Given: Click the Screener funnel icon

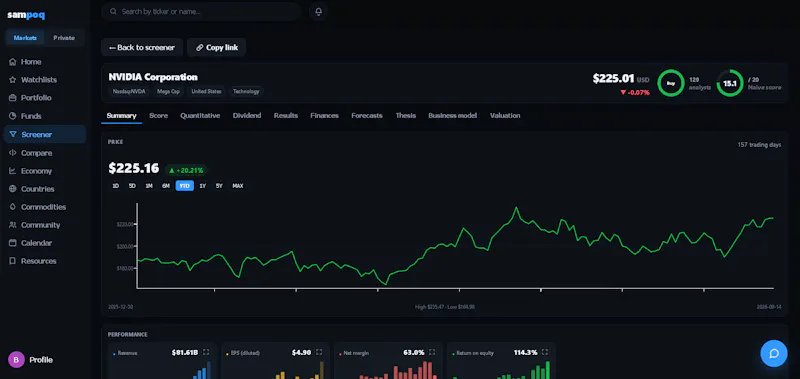Looking at the screenshot, I should tap(13, 135).
